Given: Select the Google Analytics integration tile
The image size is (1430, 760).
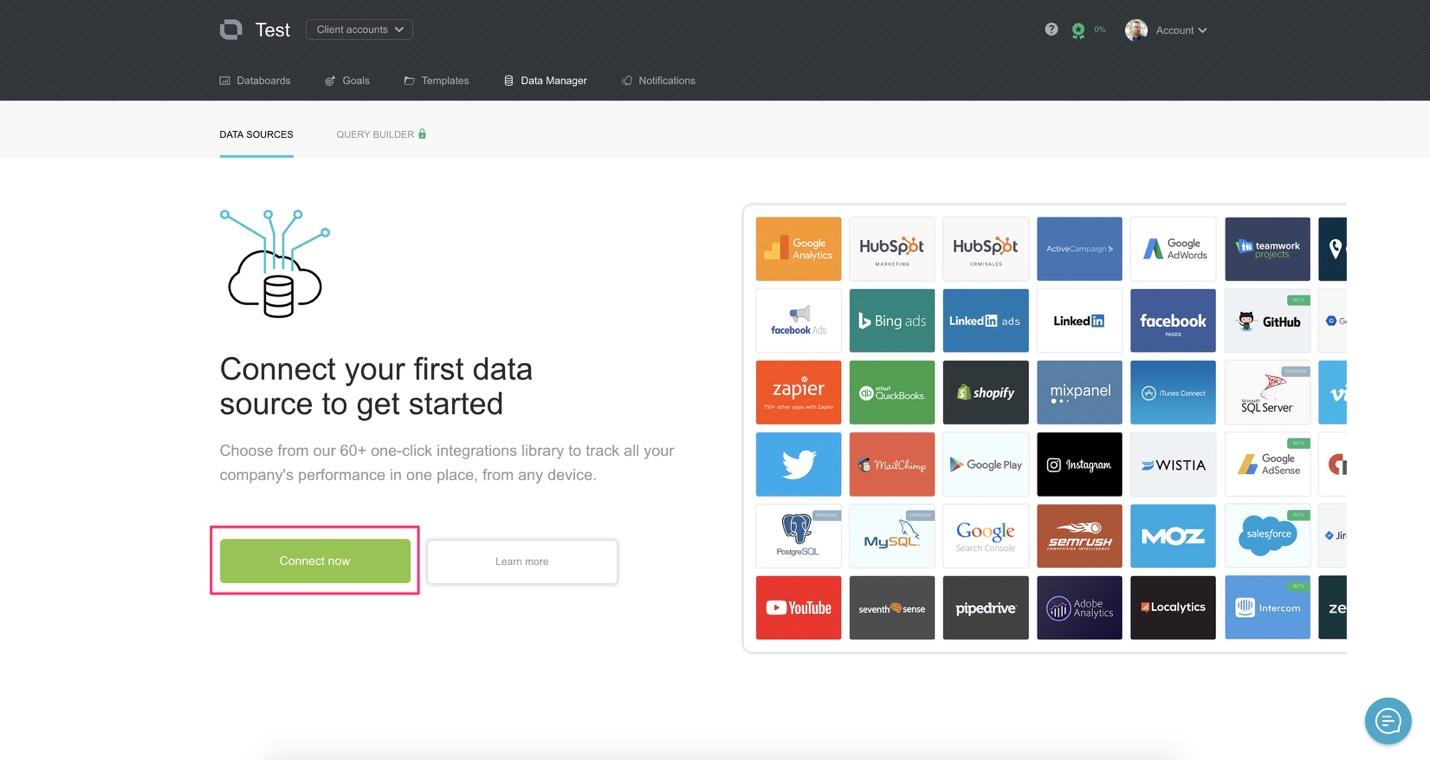Looking at the screenshot, I should click(x=798, y=249).
